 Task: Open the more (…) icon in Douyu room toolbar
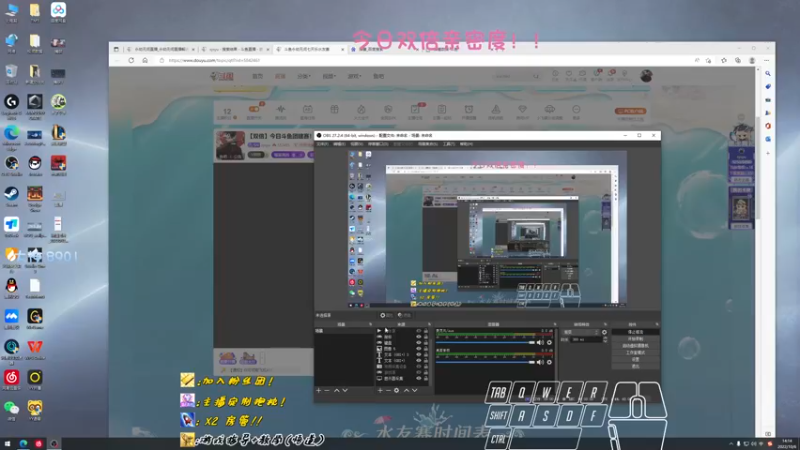click(576, 111)
